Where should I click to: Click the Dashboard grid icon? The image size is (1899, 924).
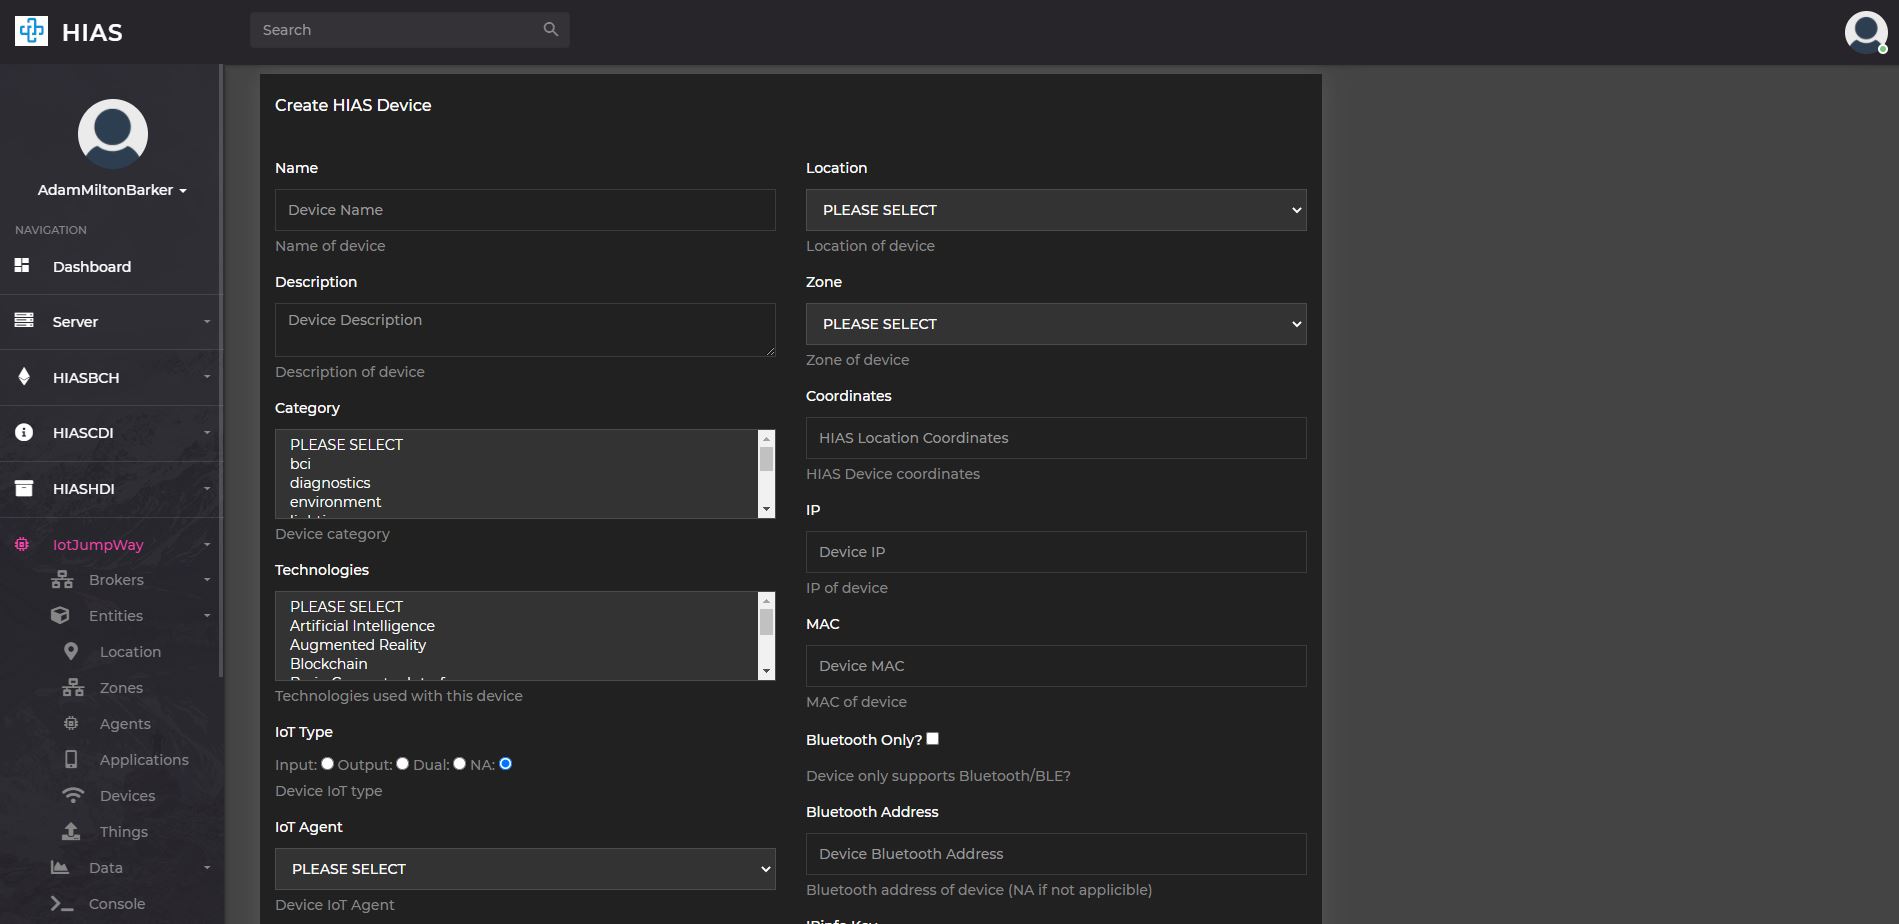(x=22, y=266)
